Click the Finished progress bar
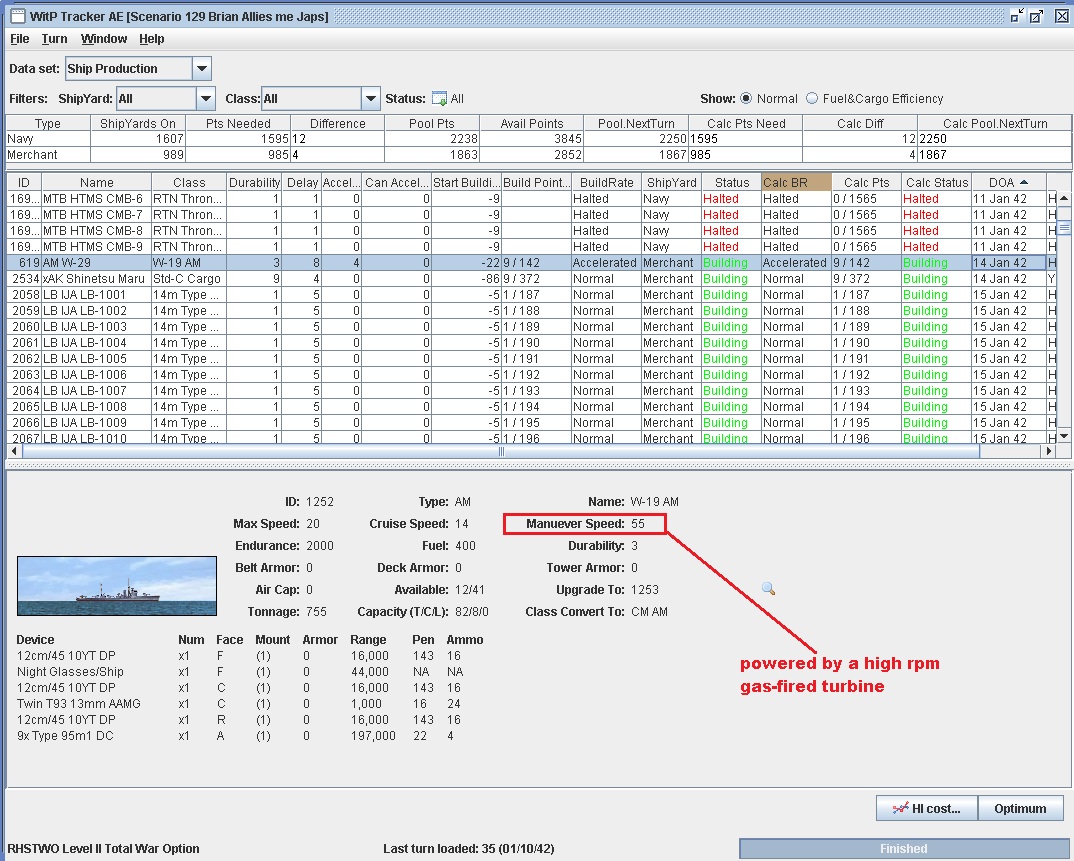This screenshot has width=1074, height=861. [903, 848]
